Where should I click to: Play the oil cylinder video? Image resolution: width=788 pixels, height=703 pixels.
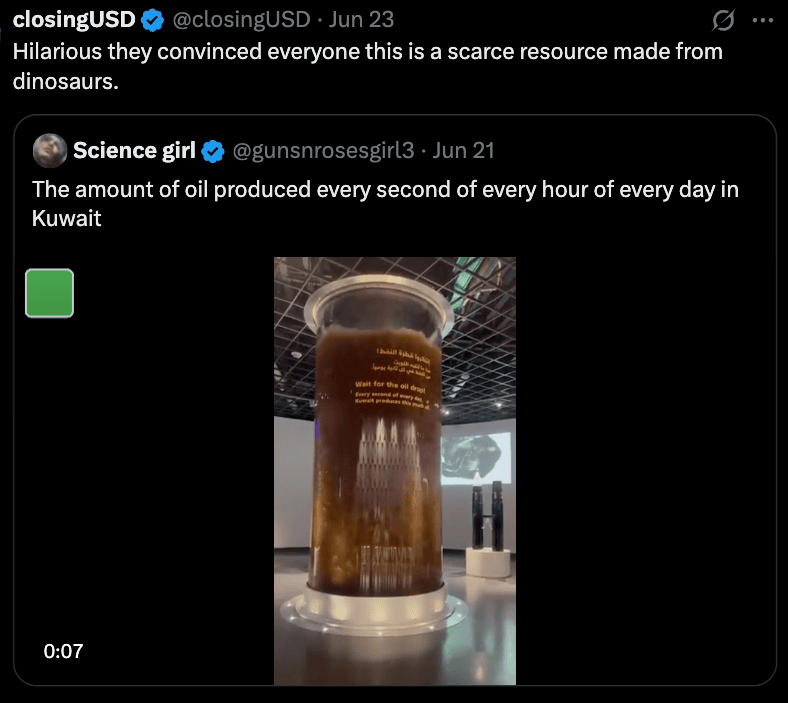(395, 470)
